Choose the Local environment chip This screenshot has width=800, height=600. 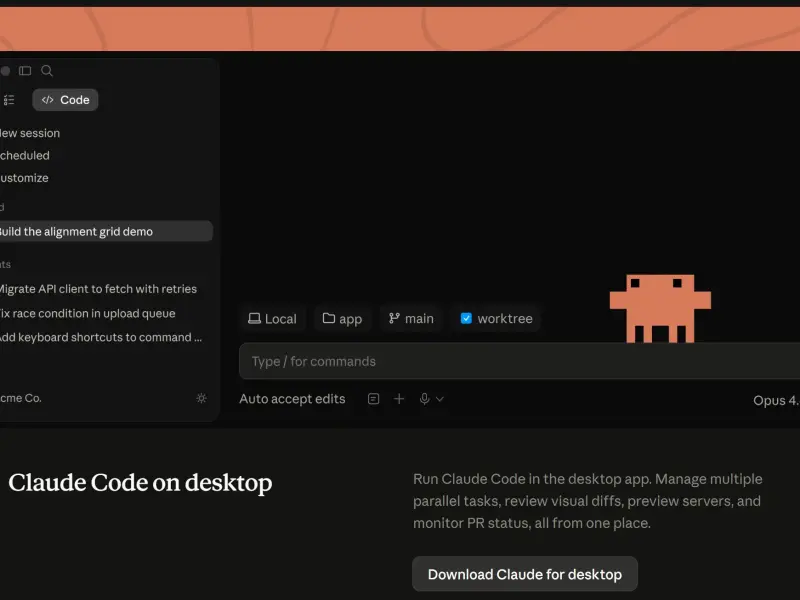point(272,319)
